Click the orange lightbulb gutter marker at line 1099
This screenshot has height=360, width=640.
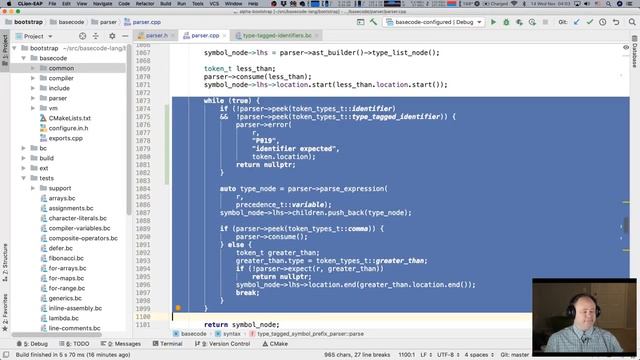(x=178, y=308)
